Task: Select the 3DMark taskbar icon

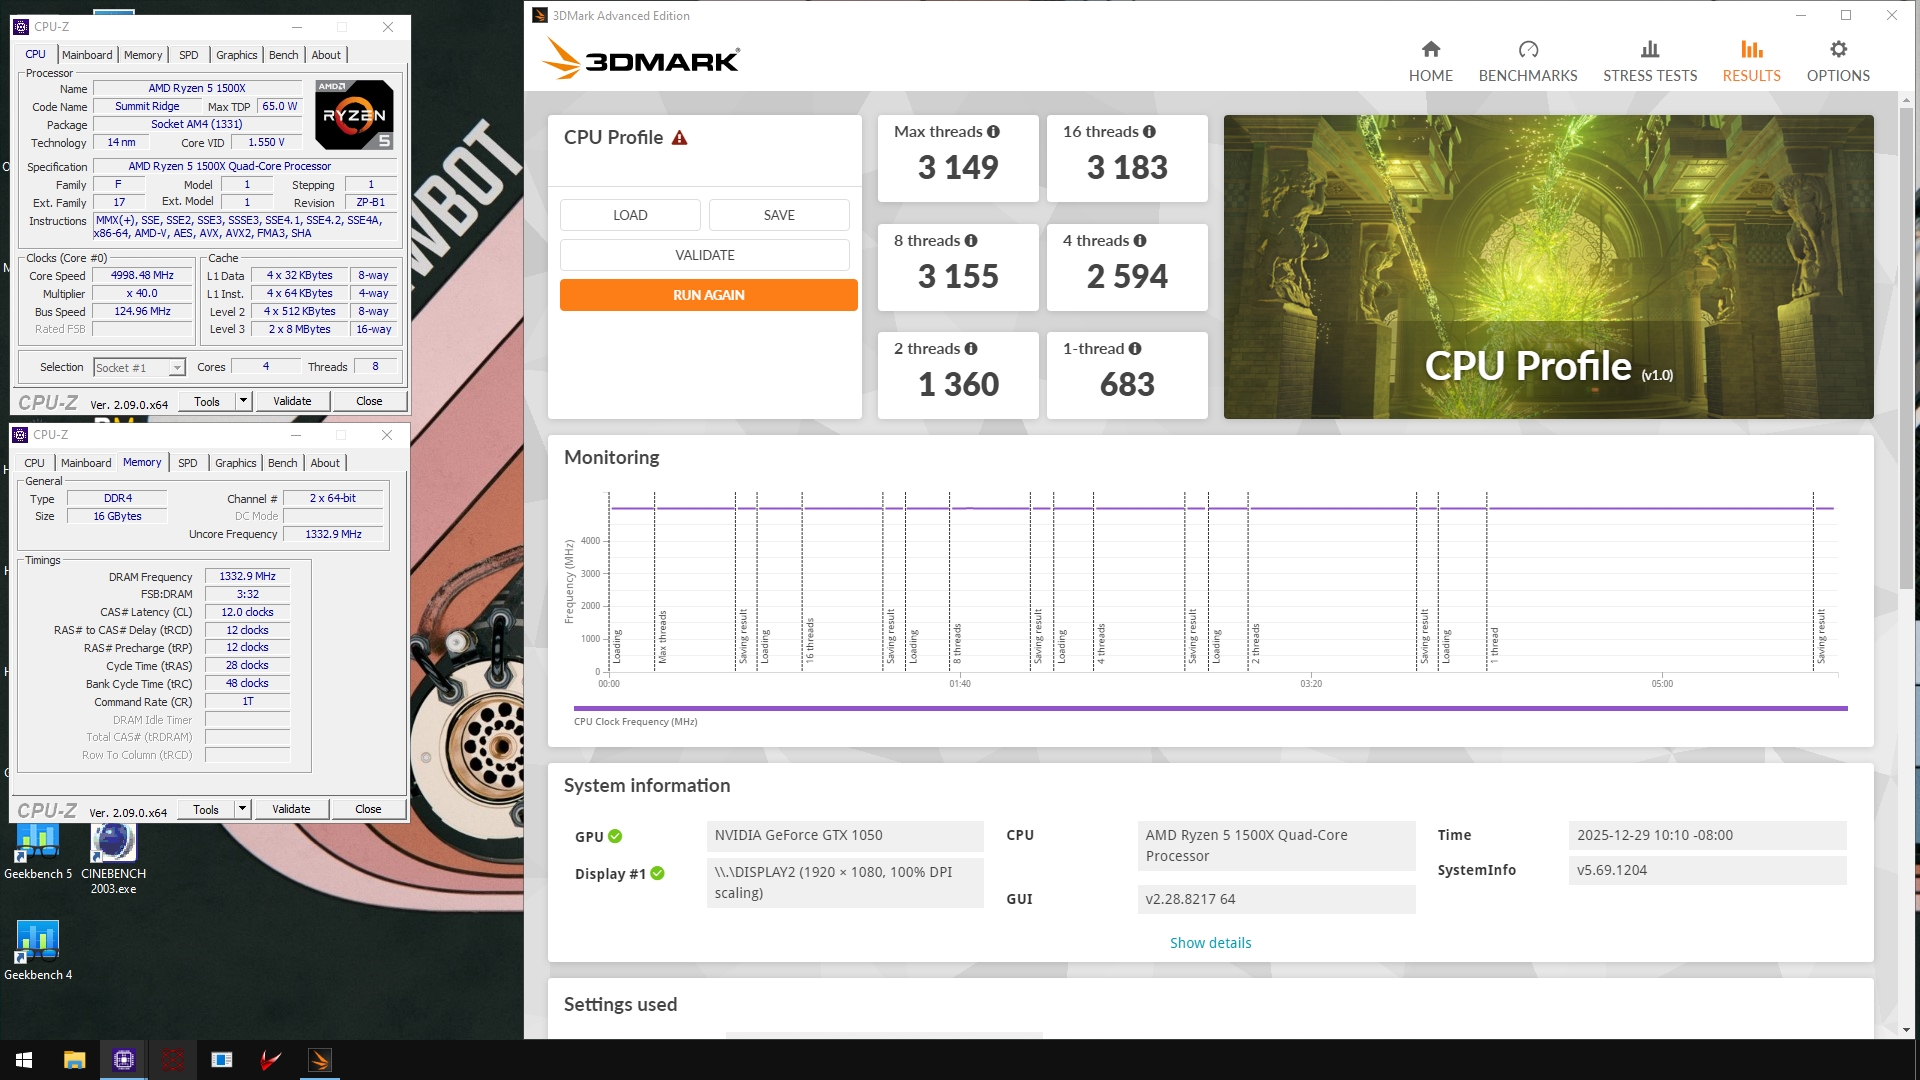Action: [x=320, y=1060]
